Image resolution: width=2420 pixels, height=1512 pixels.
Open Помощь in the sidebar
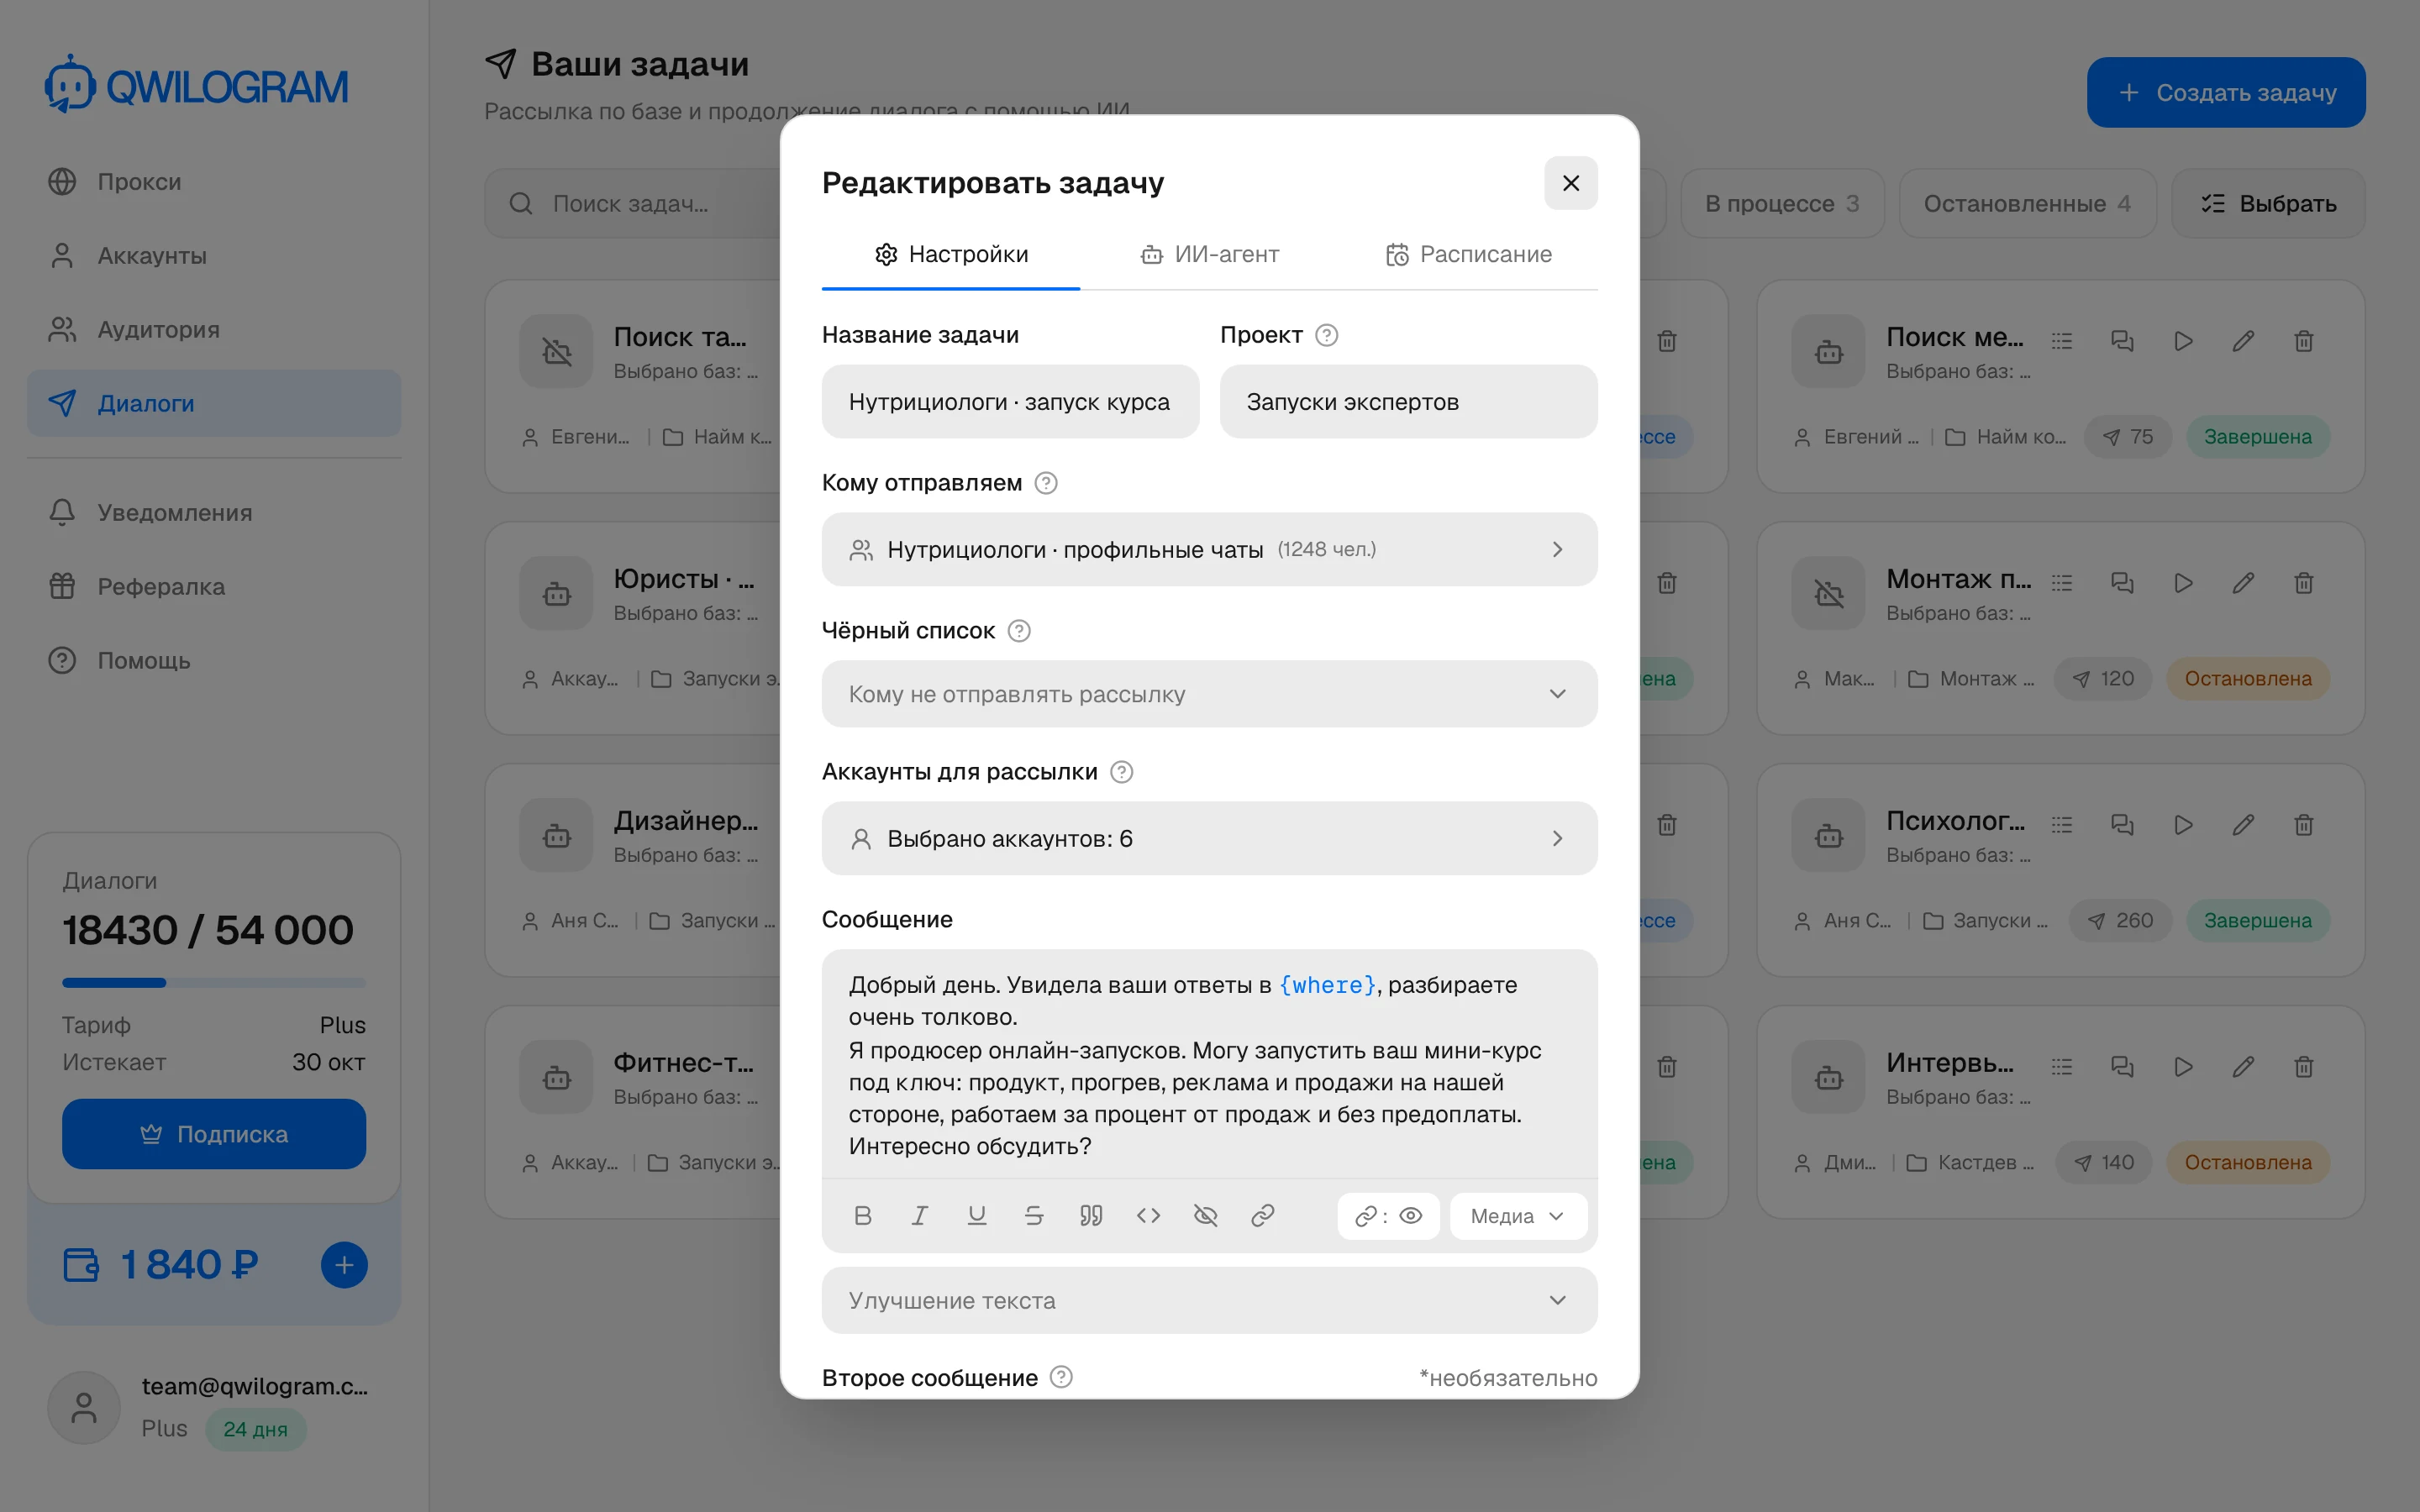click(214, 661)
